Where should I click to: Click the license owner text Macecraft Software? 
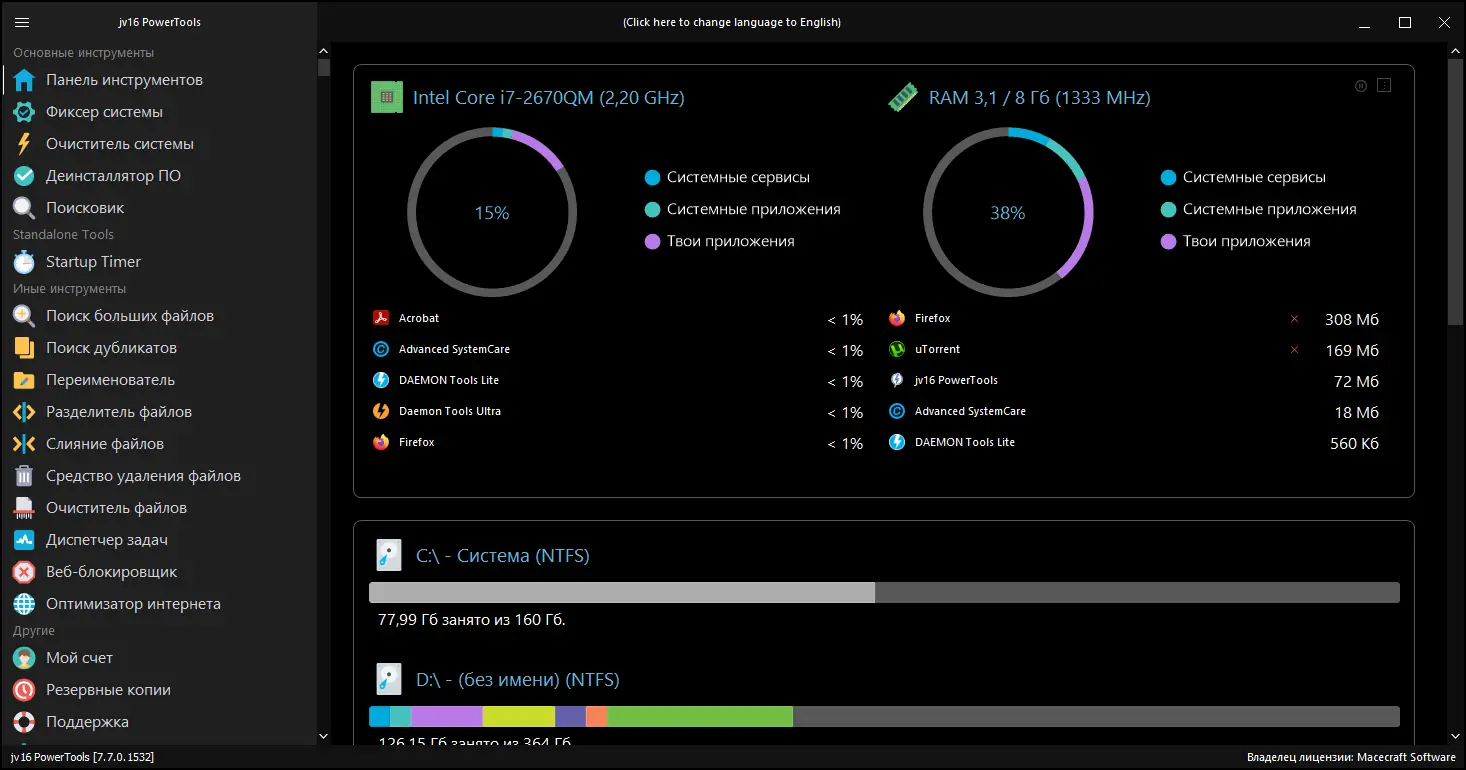pyautogui.click(x=1404, y=757)
